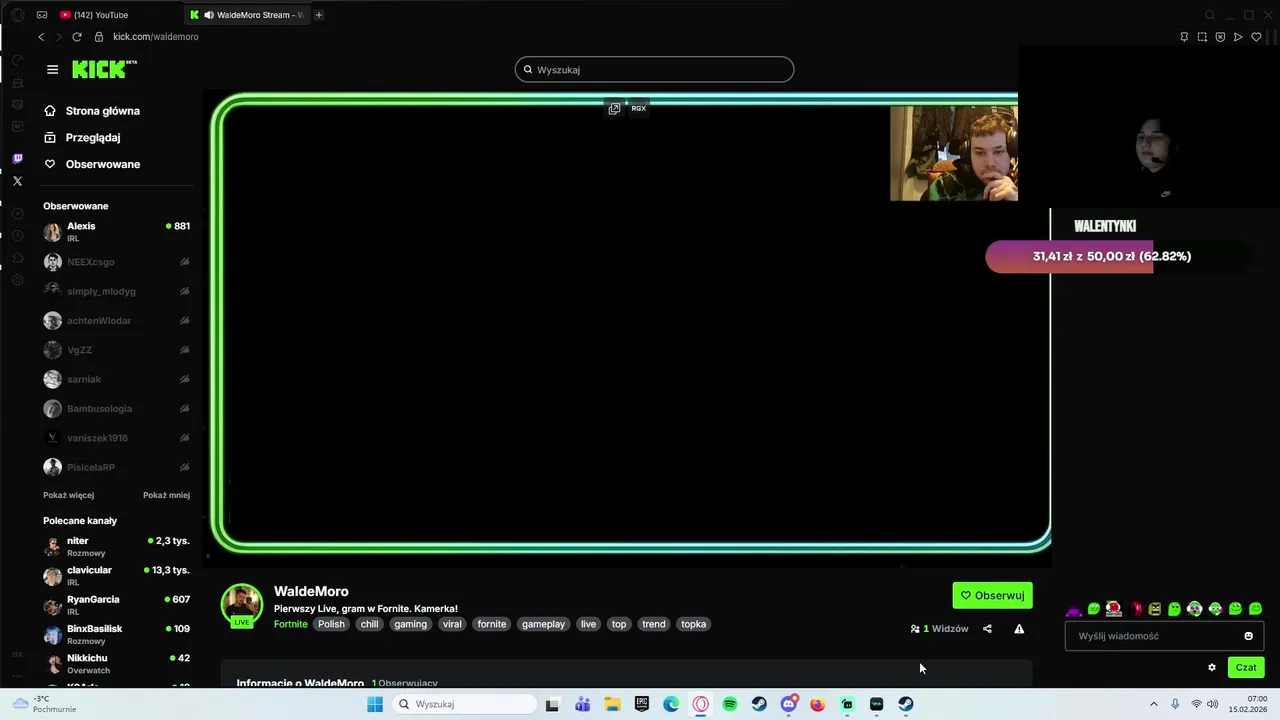Open NEEXcsgo offline channel
The height and width of the screenshot is (720, 1280).
point(116,262)
